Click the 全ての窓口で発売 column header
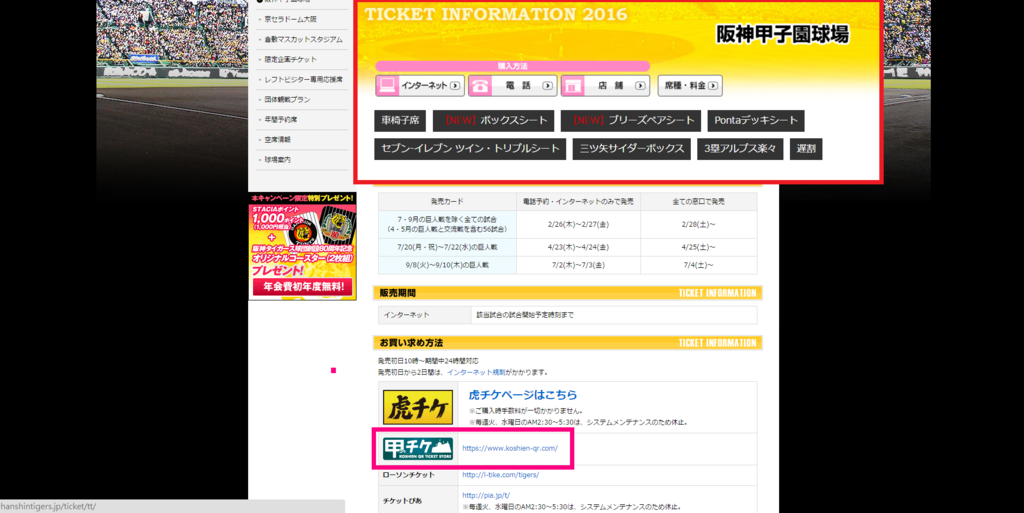This screenshot has height=513, width=1024. point(699,202)
